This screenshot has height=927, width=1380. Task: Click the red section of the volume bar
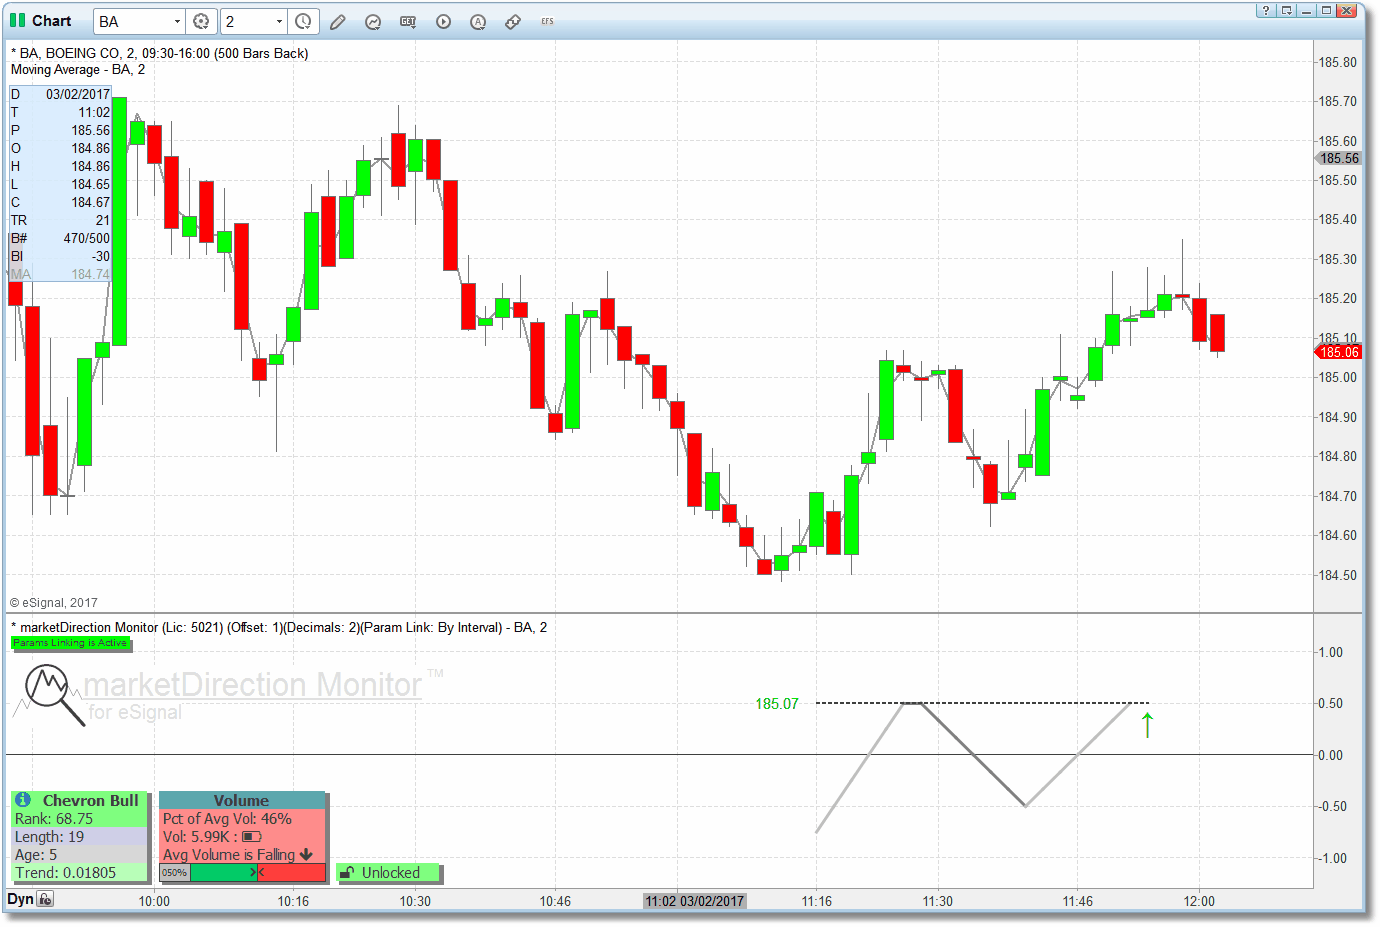pyautogui.click(x=291, y=873)
